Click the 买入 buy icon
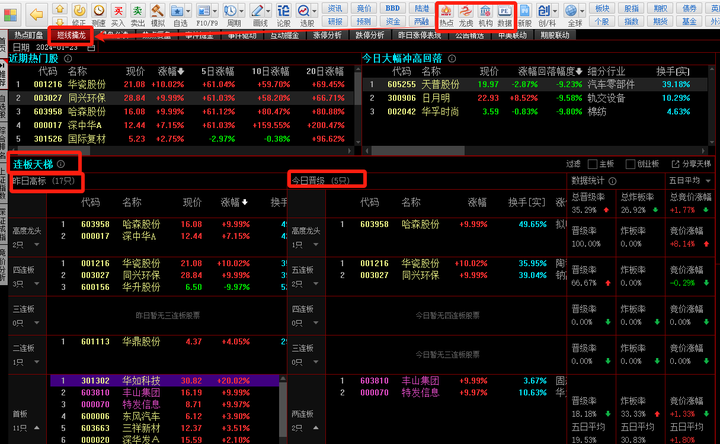Screen dimensions: 720x444 [118, 13]
